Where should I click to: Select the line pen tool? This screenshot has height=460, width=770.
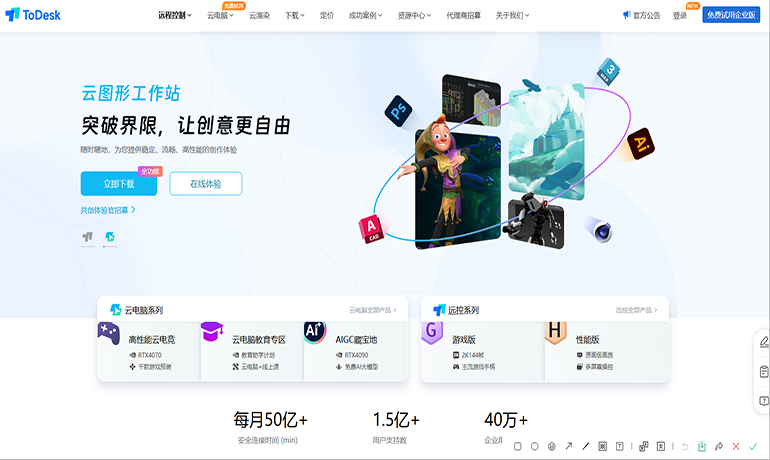[x=585, y=446]
